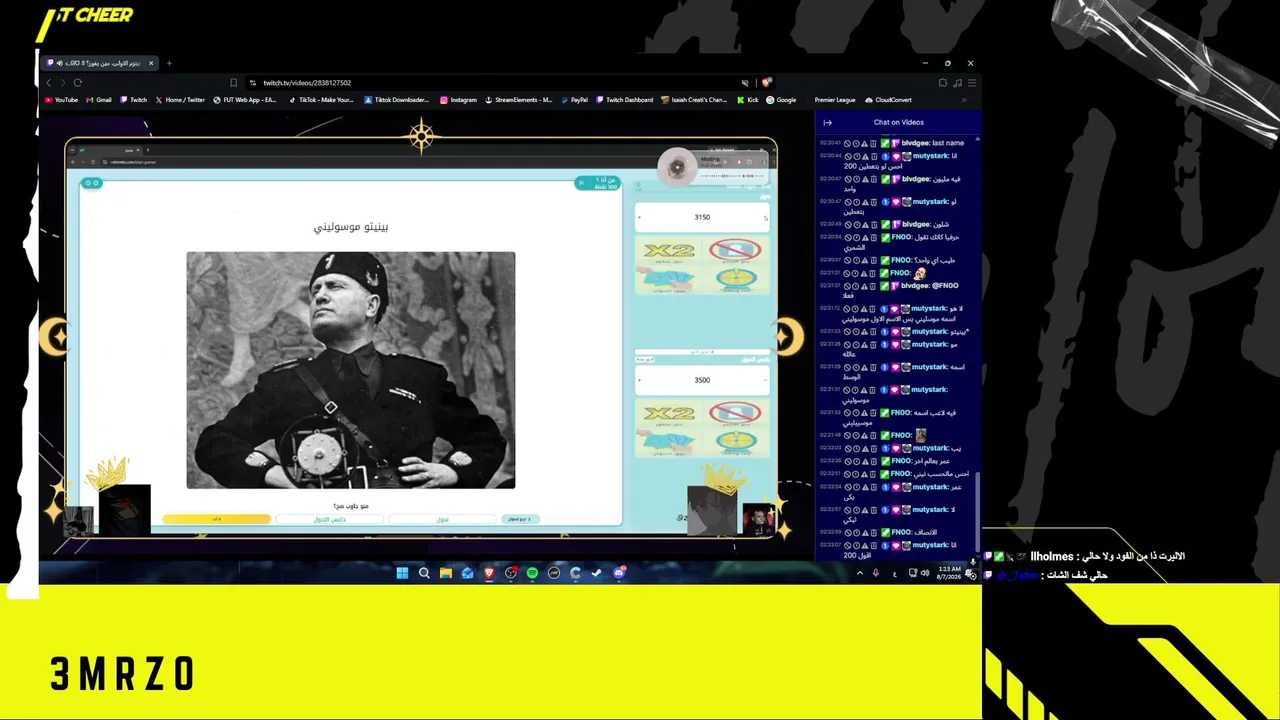This screenshot has height=720, width=1280.
Task: Open the PayPal bookmark
Action: pos(574,100)
